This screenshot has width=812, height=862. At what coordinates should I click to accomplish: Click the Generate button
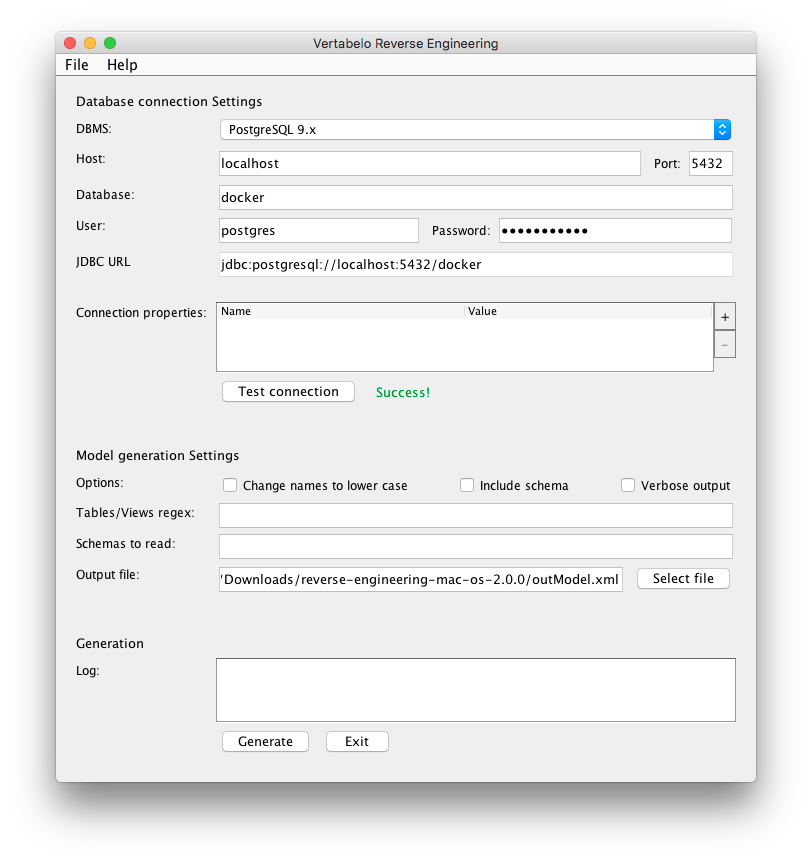click(265, 741)
